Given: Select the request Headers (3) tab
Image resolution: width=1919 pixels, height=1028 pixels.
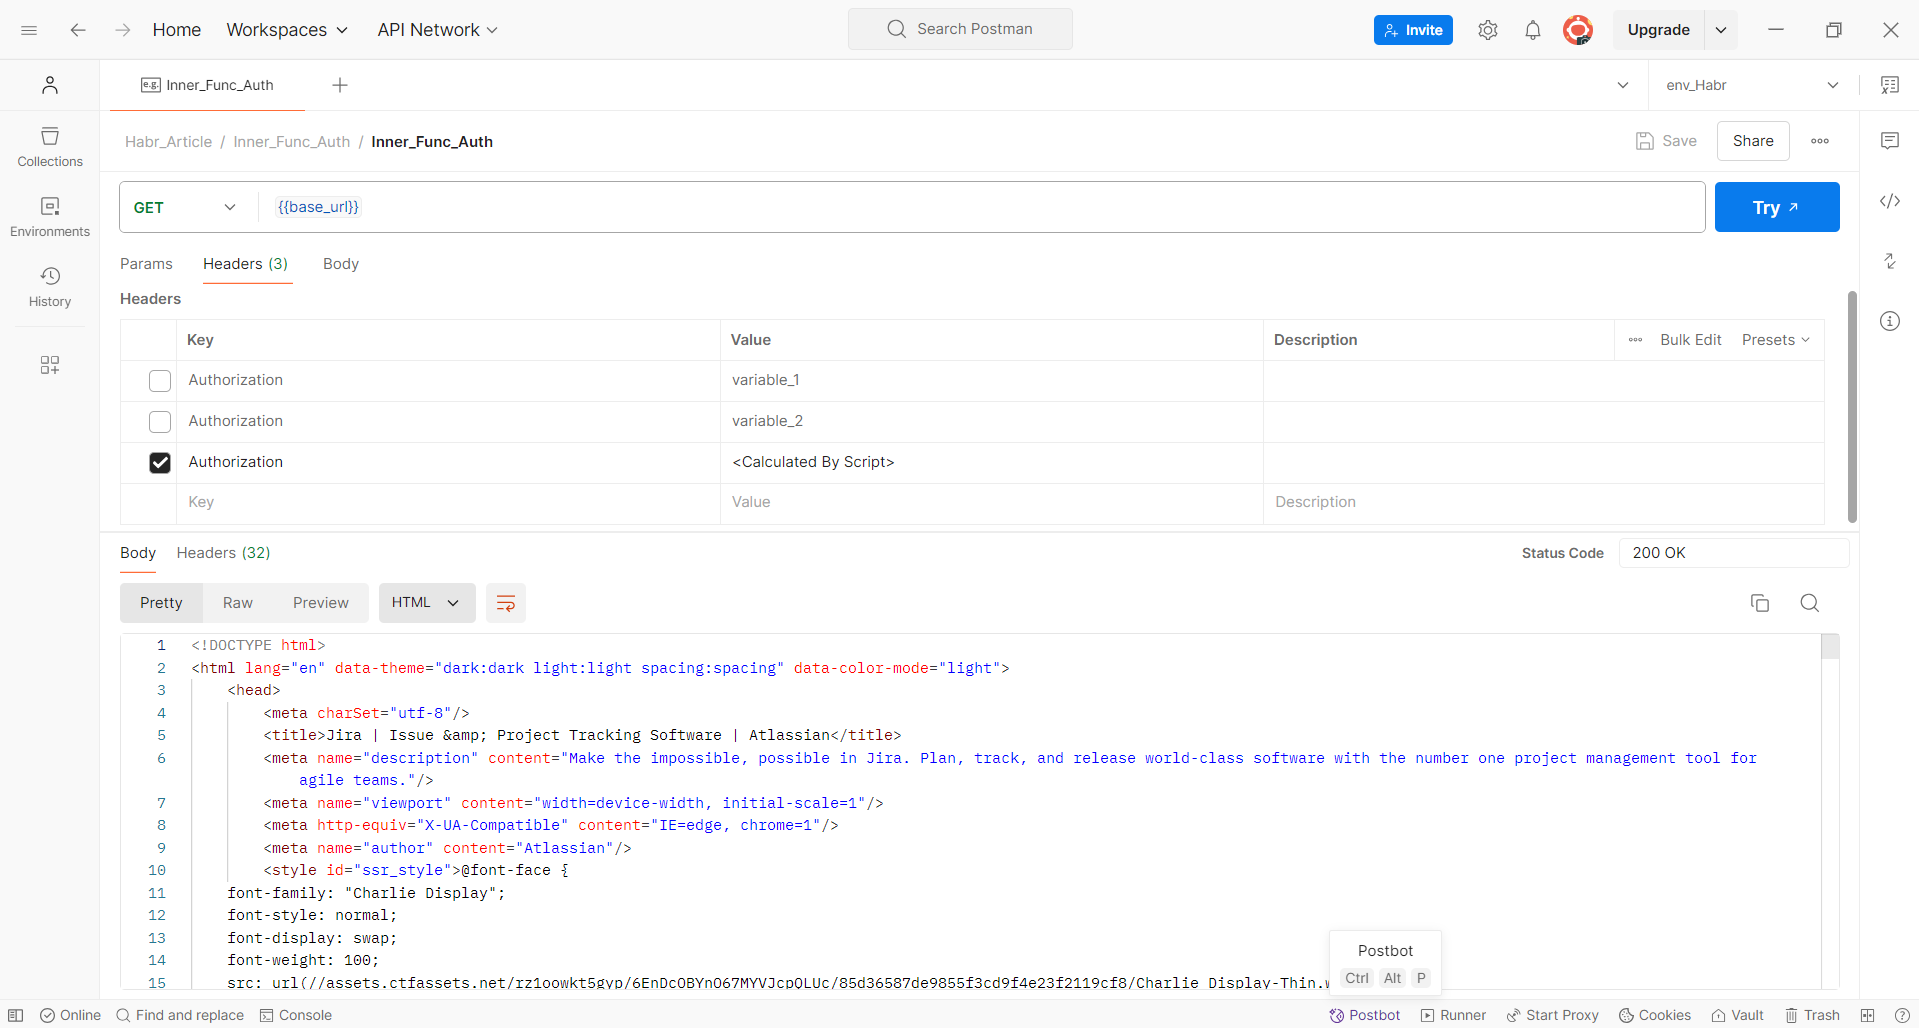Looking at the screenshot, I should point(246,264).
